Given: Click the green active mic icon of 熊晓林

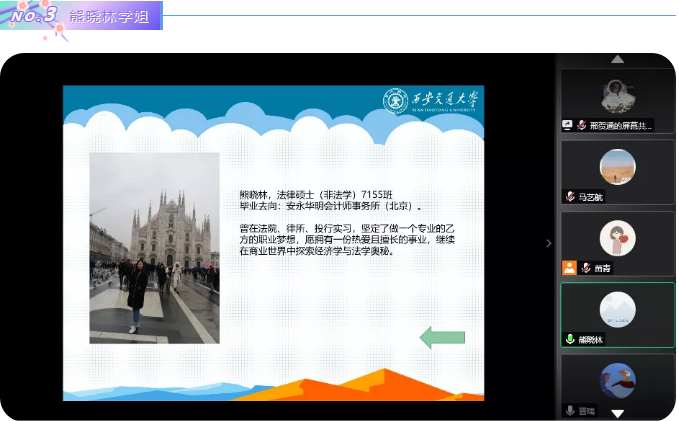Looking at the screenshot, I should click(x=570, y=339).
